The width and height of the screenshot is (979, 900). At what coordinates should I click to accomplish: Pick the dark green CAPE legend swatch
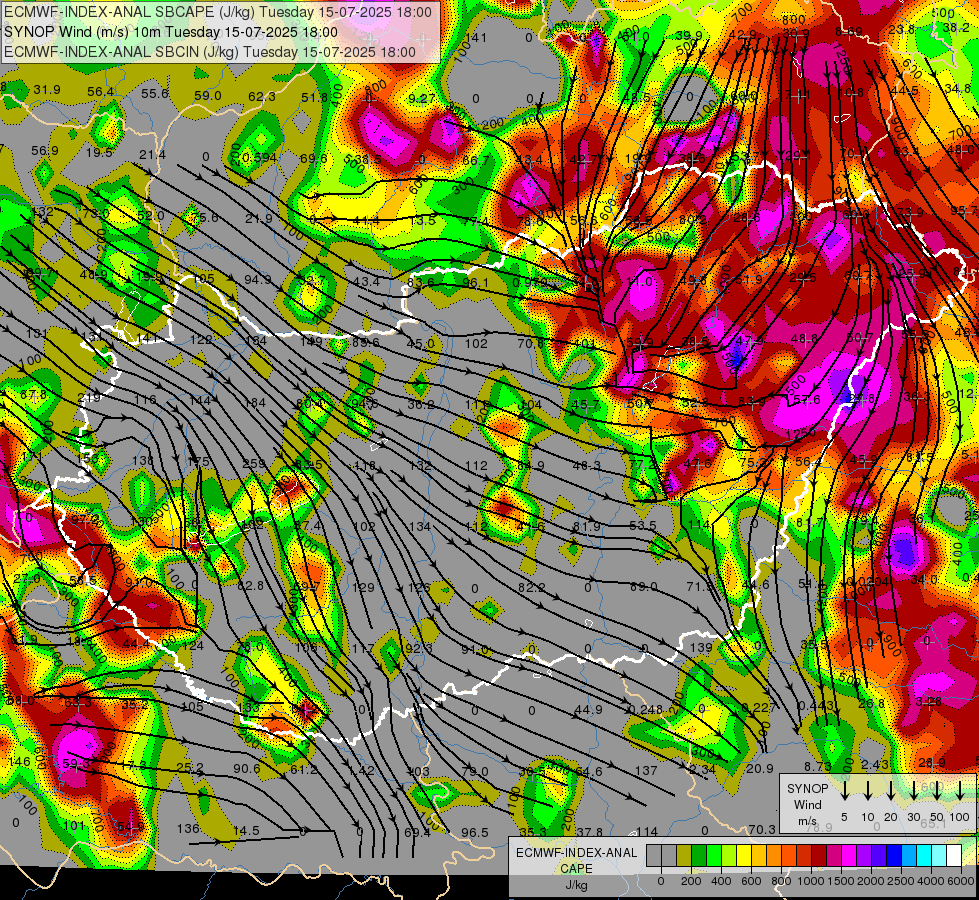(x=699, y=855)
